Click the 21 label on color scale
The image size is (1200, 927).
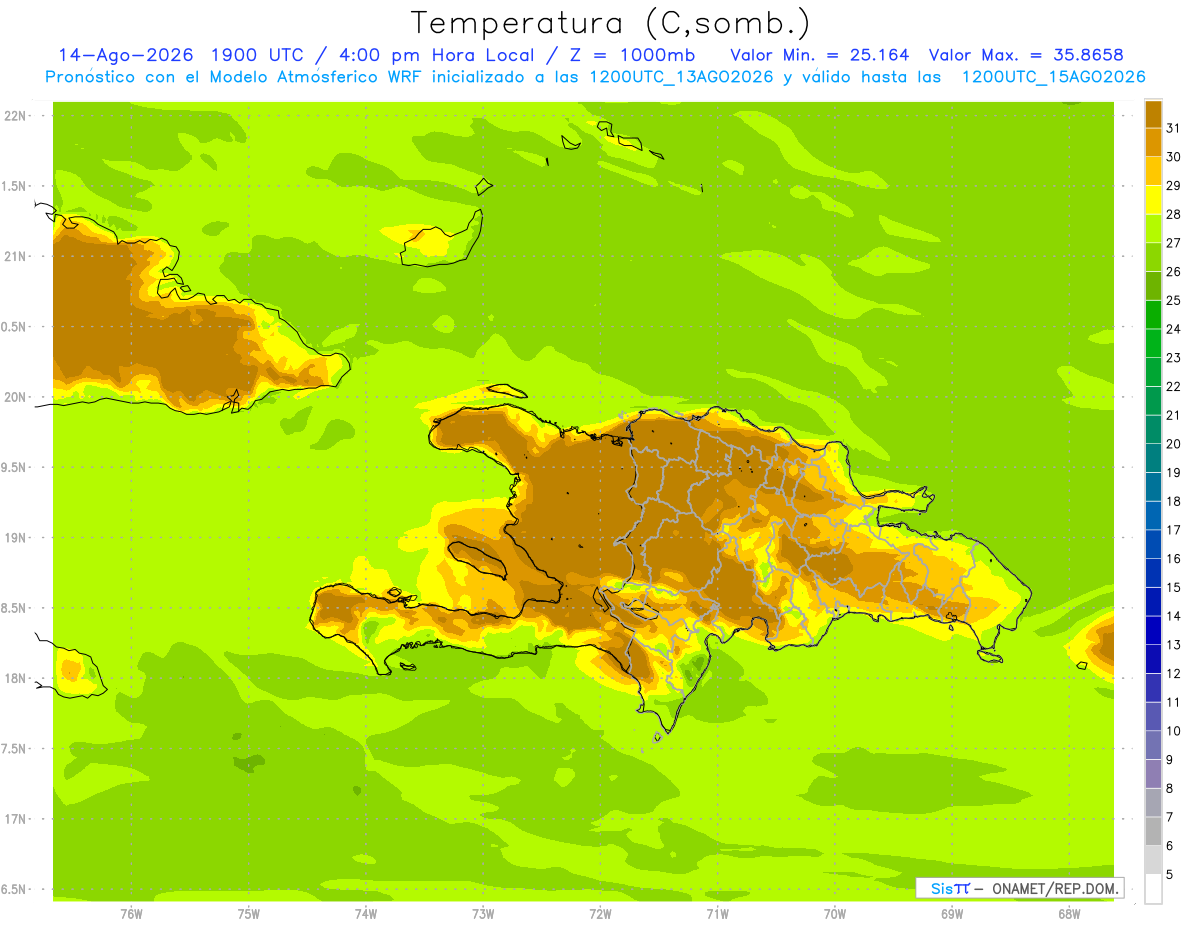point(1173,415)
